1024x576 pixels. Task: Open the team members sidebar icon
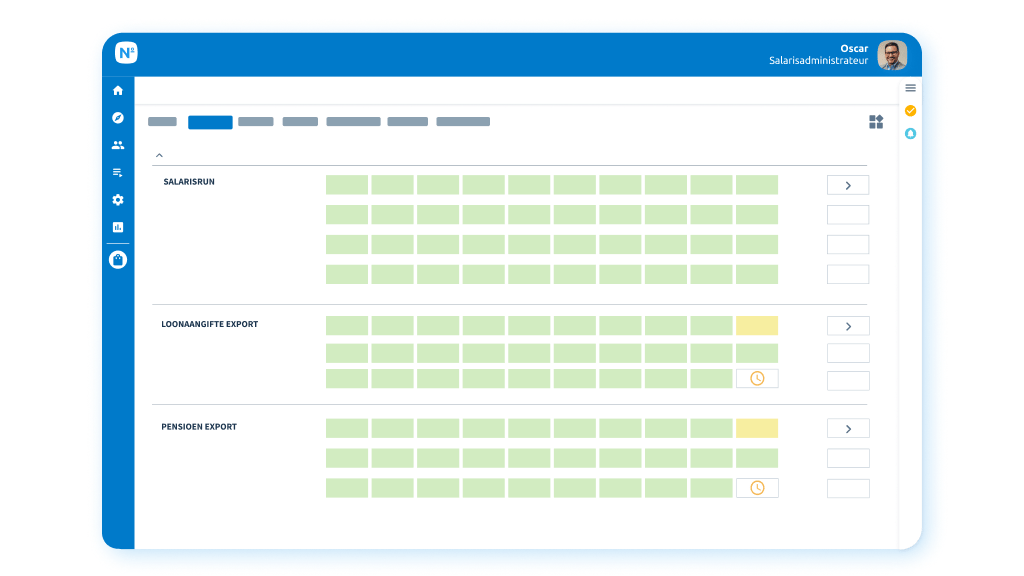tap(118, 145)
